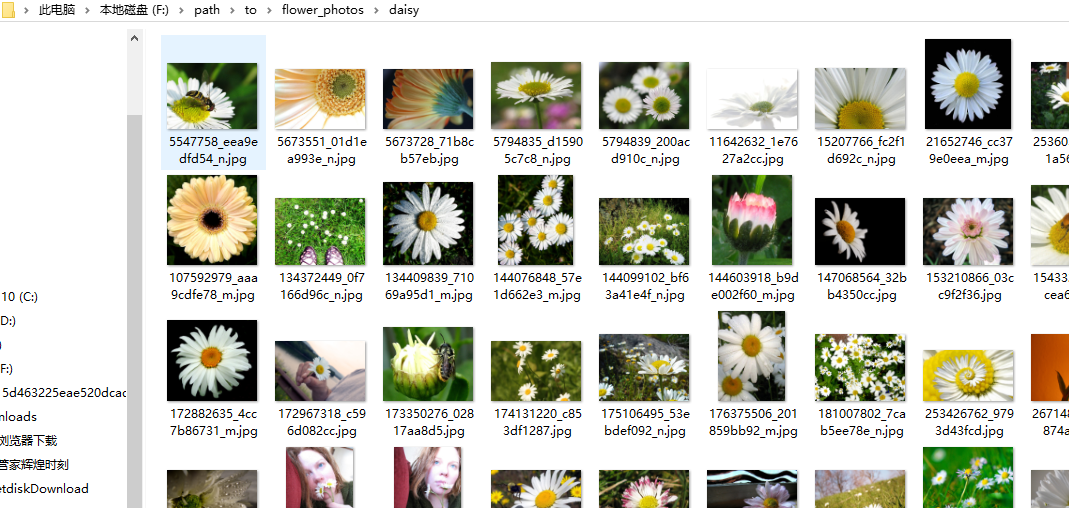This screenshot has height=508, width=1069.
Task: Select thumbnail 134372449_0f7166d96c_n.jpg
Action: click(320, 232)
